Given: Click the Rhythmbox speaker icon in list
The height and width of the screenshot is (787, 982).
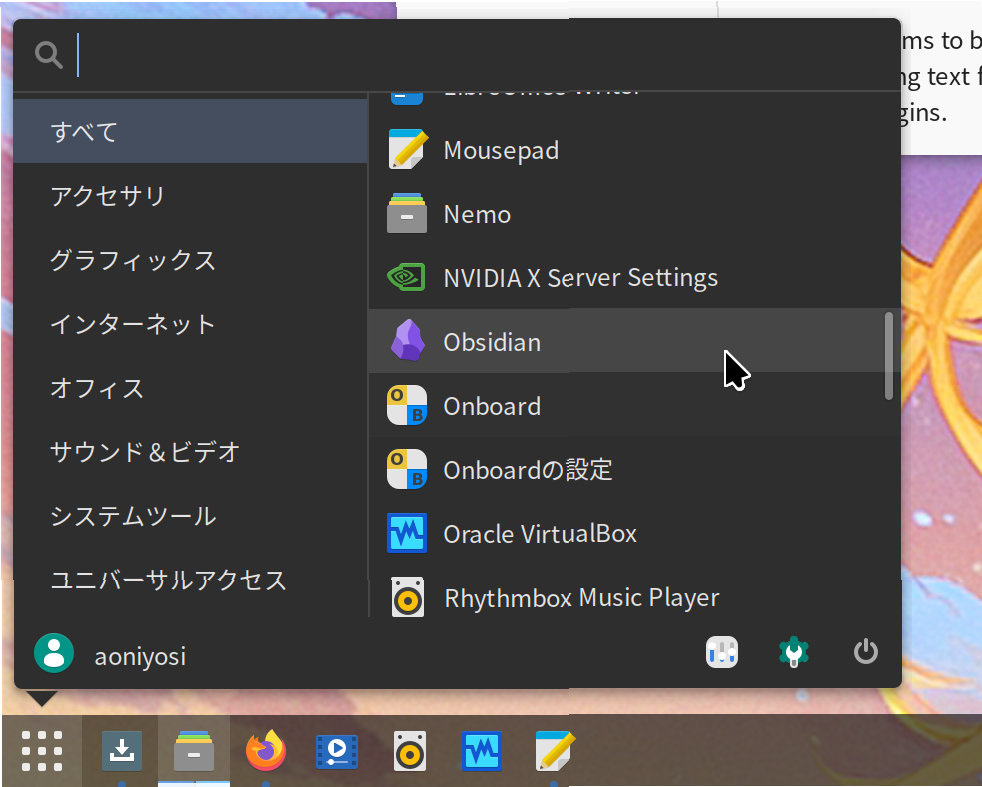Looking at the screenshot, I should pyautogui.click(x=408, y=597).
